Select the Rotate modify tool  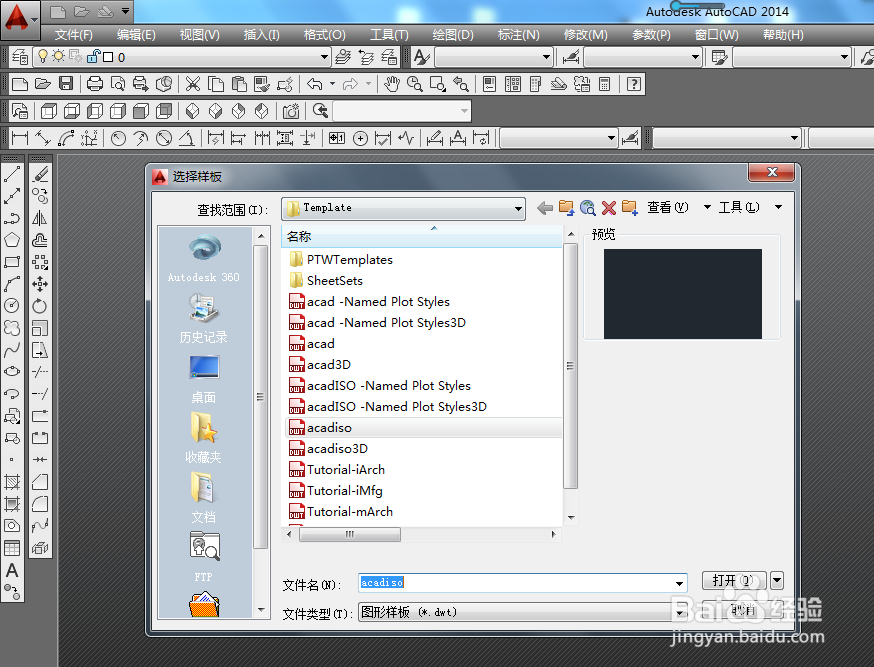[x=40, y=305]
